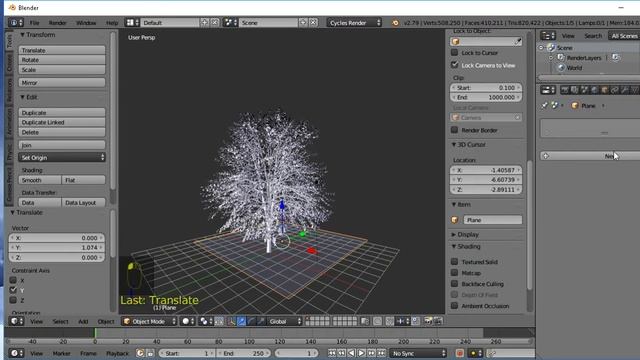Open the pivot point selector icon
Screen dimensions: 640x360
(204, 321)
